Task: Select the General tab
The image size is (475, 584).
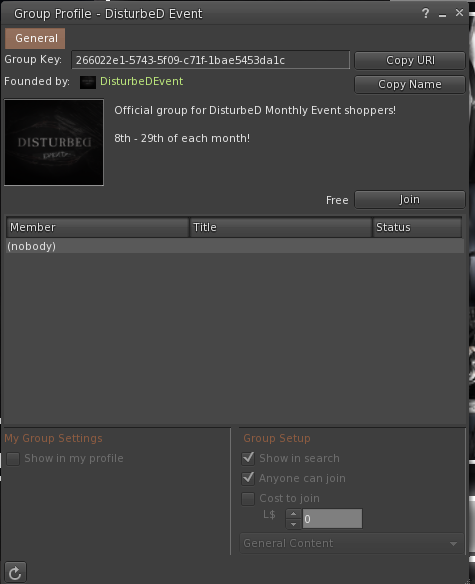Action: [35, 38]
